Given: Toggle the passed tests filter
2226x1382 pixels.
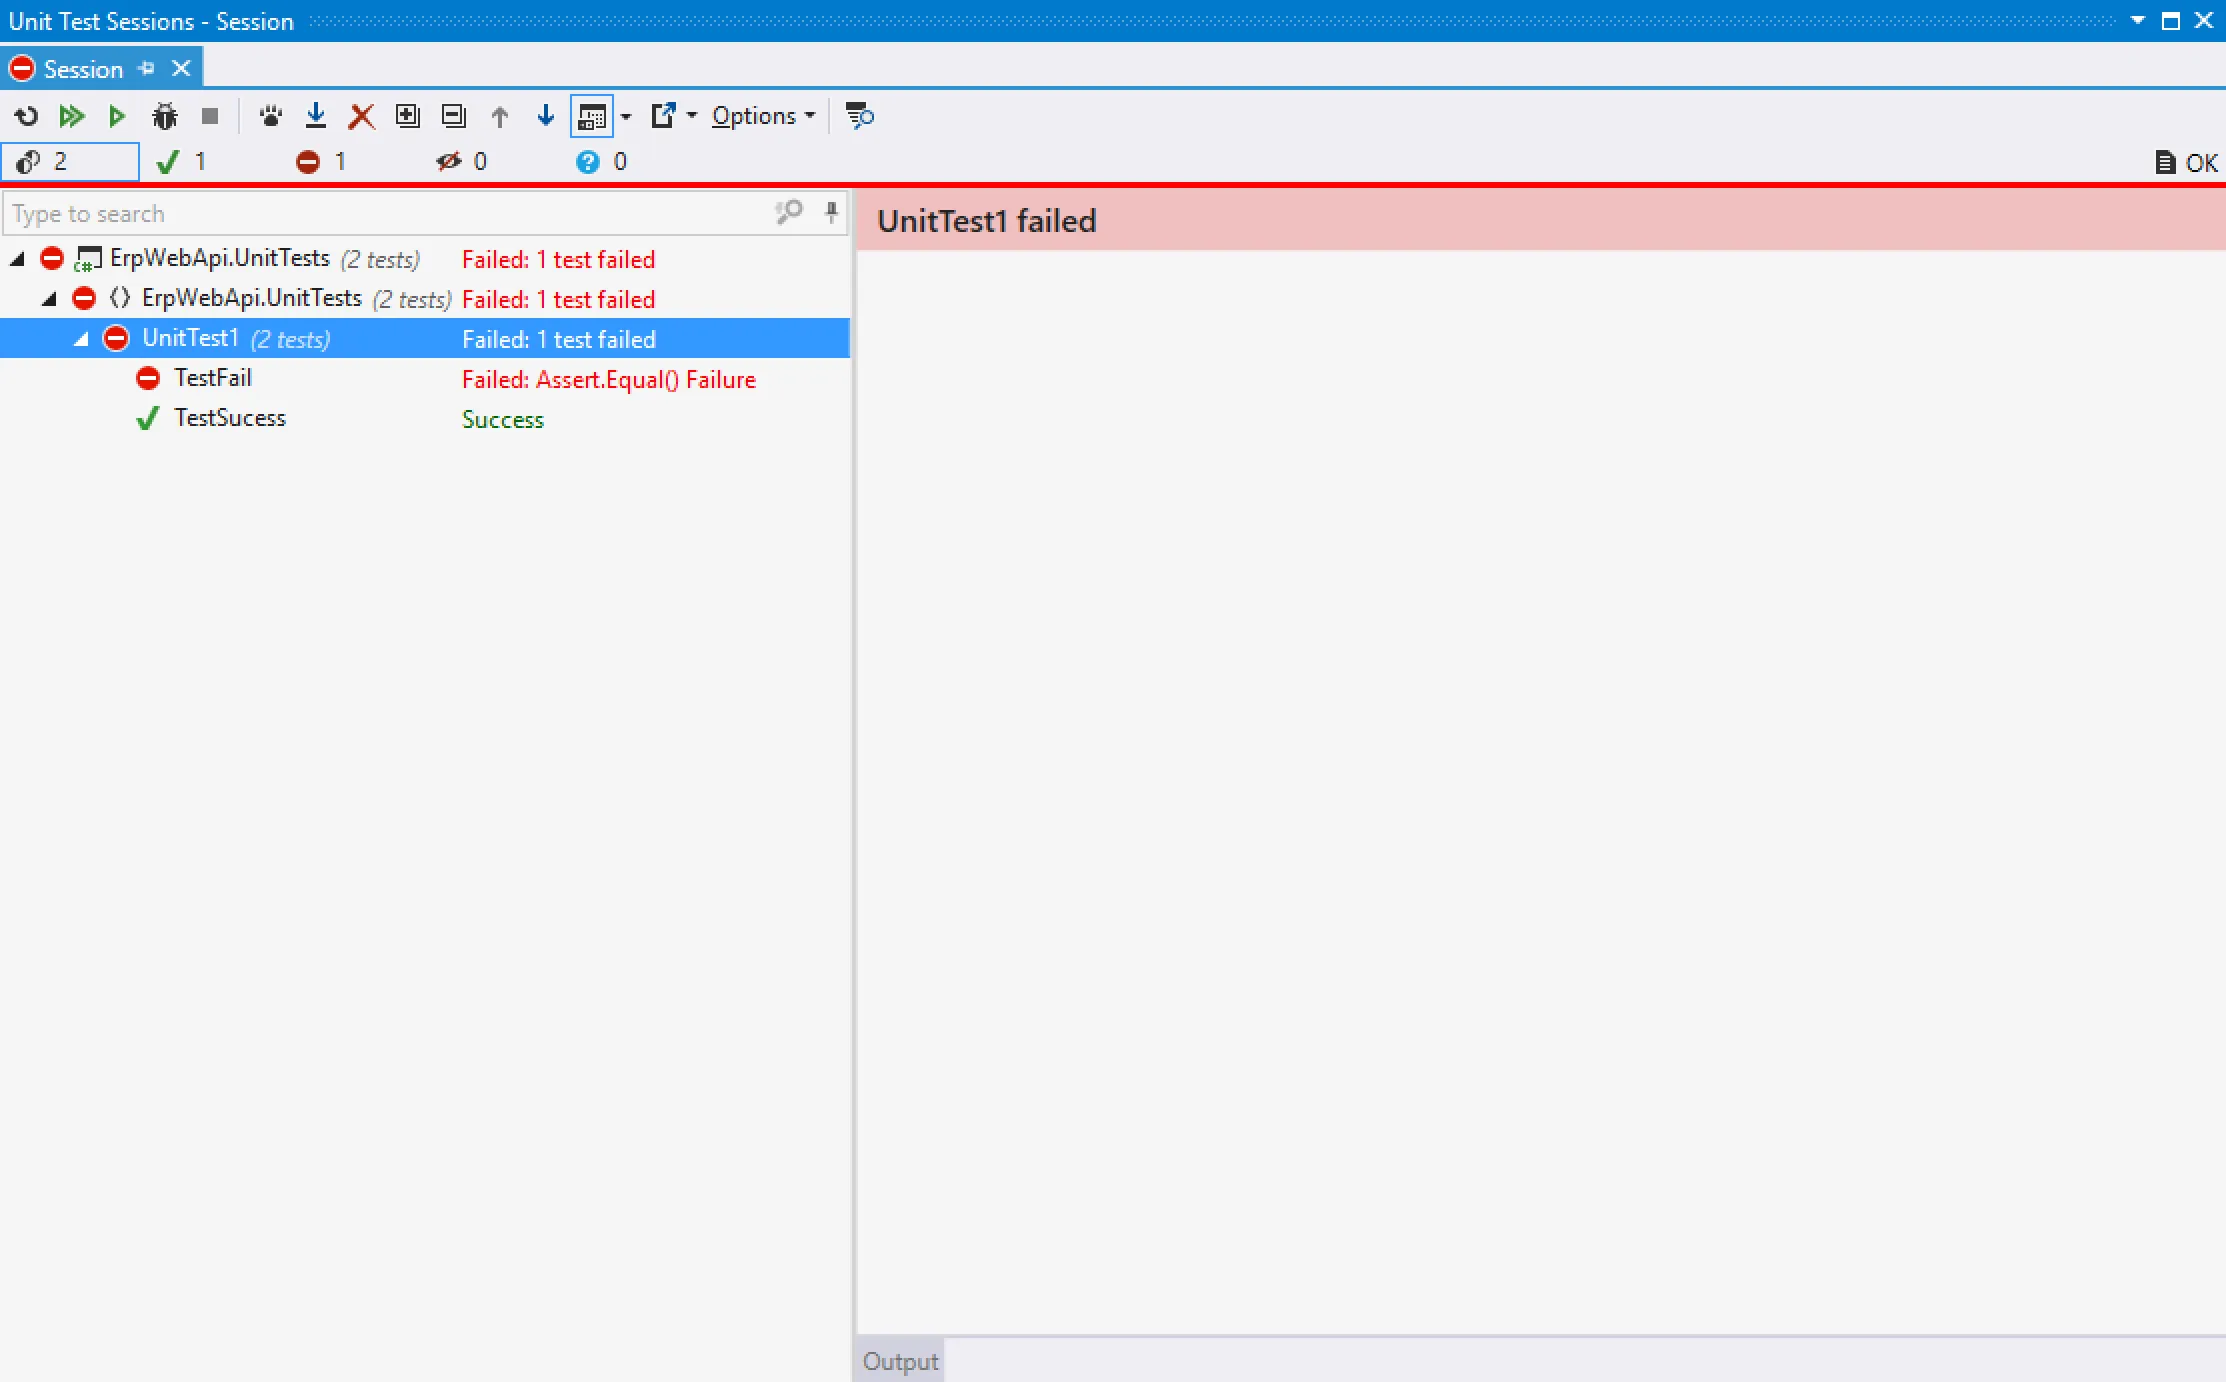Looking at the screenshot, I should coord(182,162).
